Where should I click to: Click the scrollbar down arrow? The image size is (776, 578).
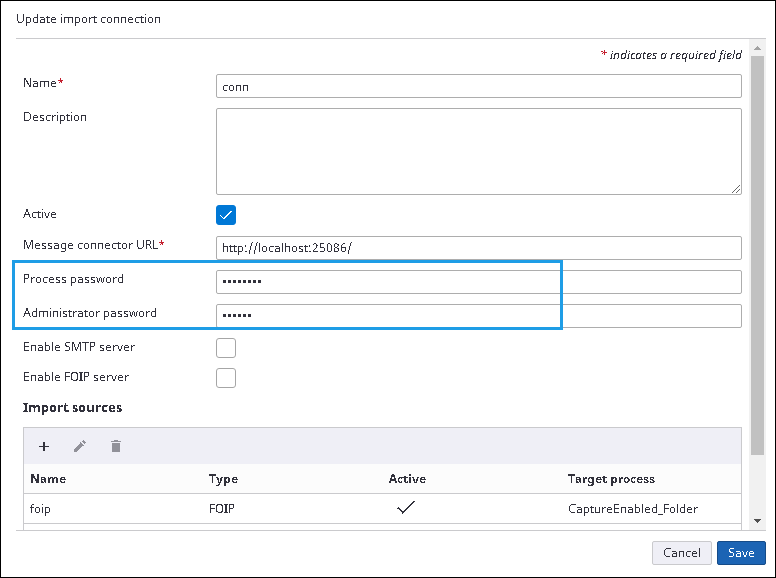pyautogui.click(x=757, y=521)
